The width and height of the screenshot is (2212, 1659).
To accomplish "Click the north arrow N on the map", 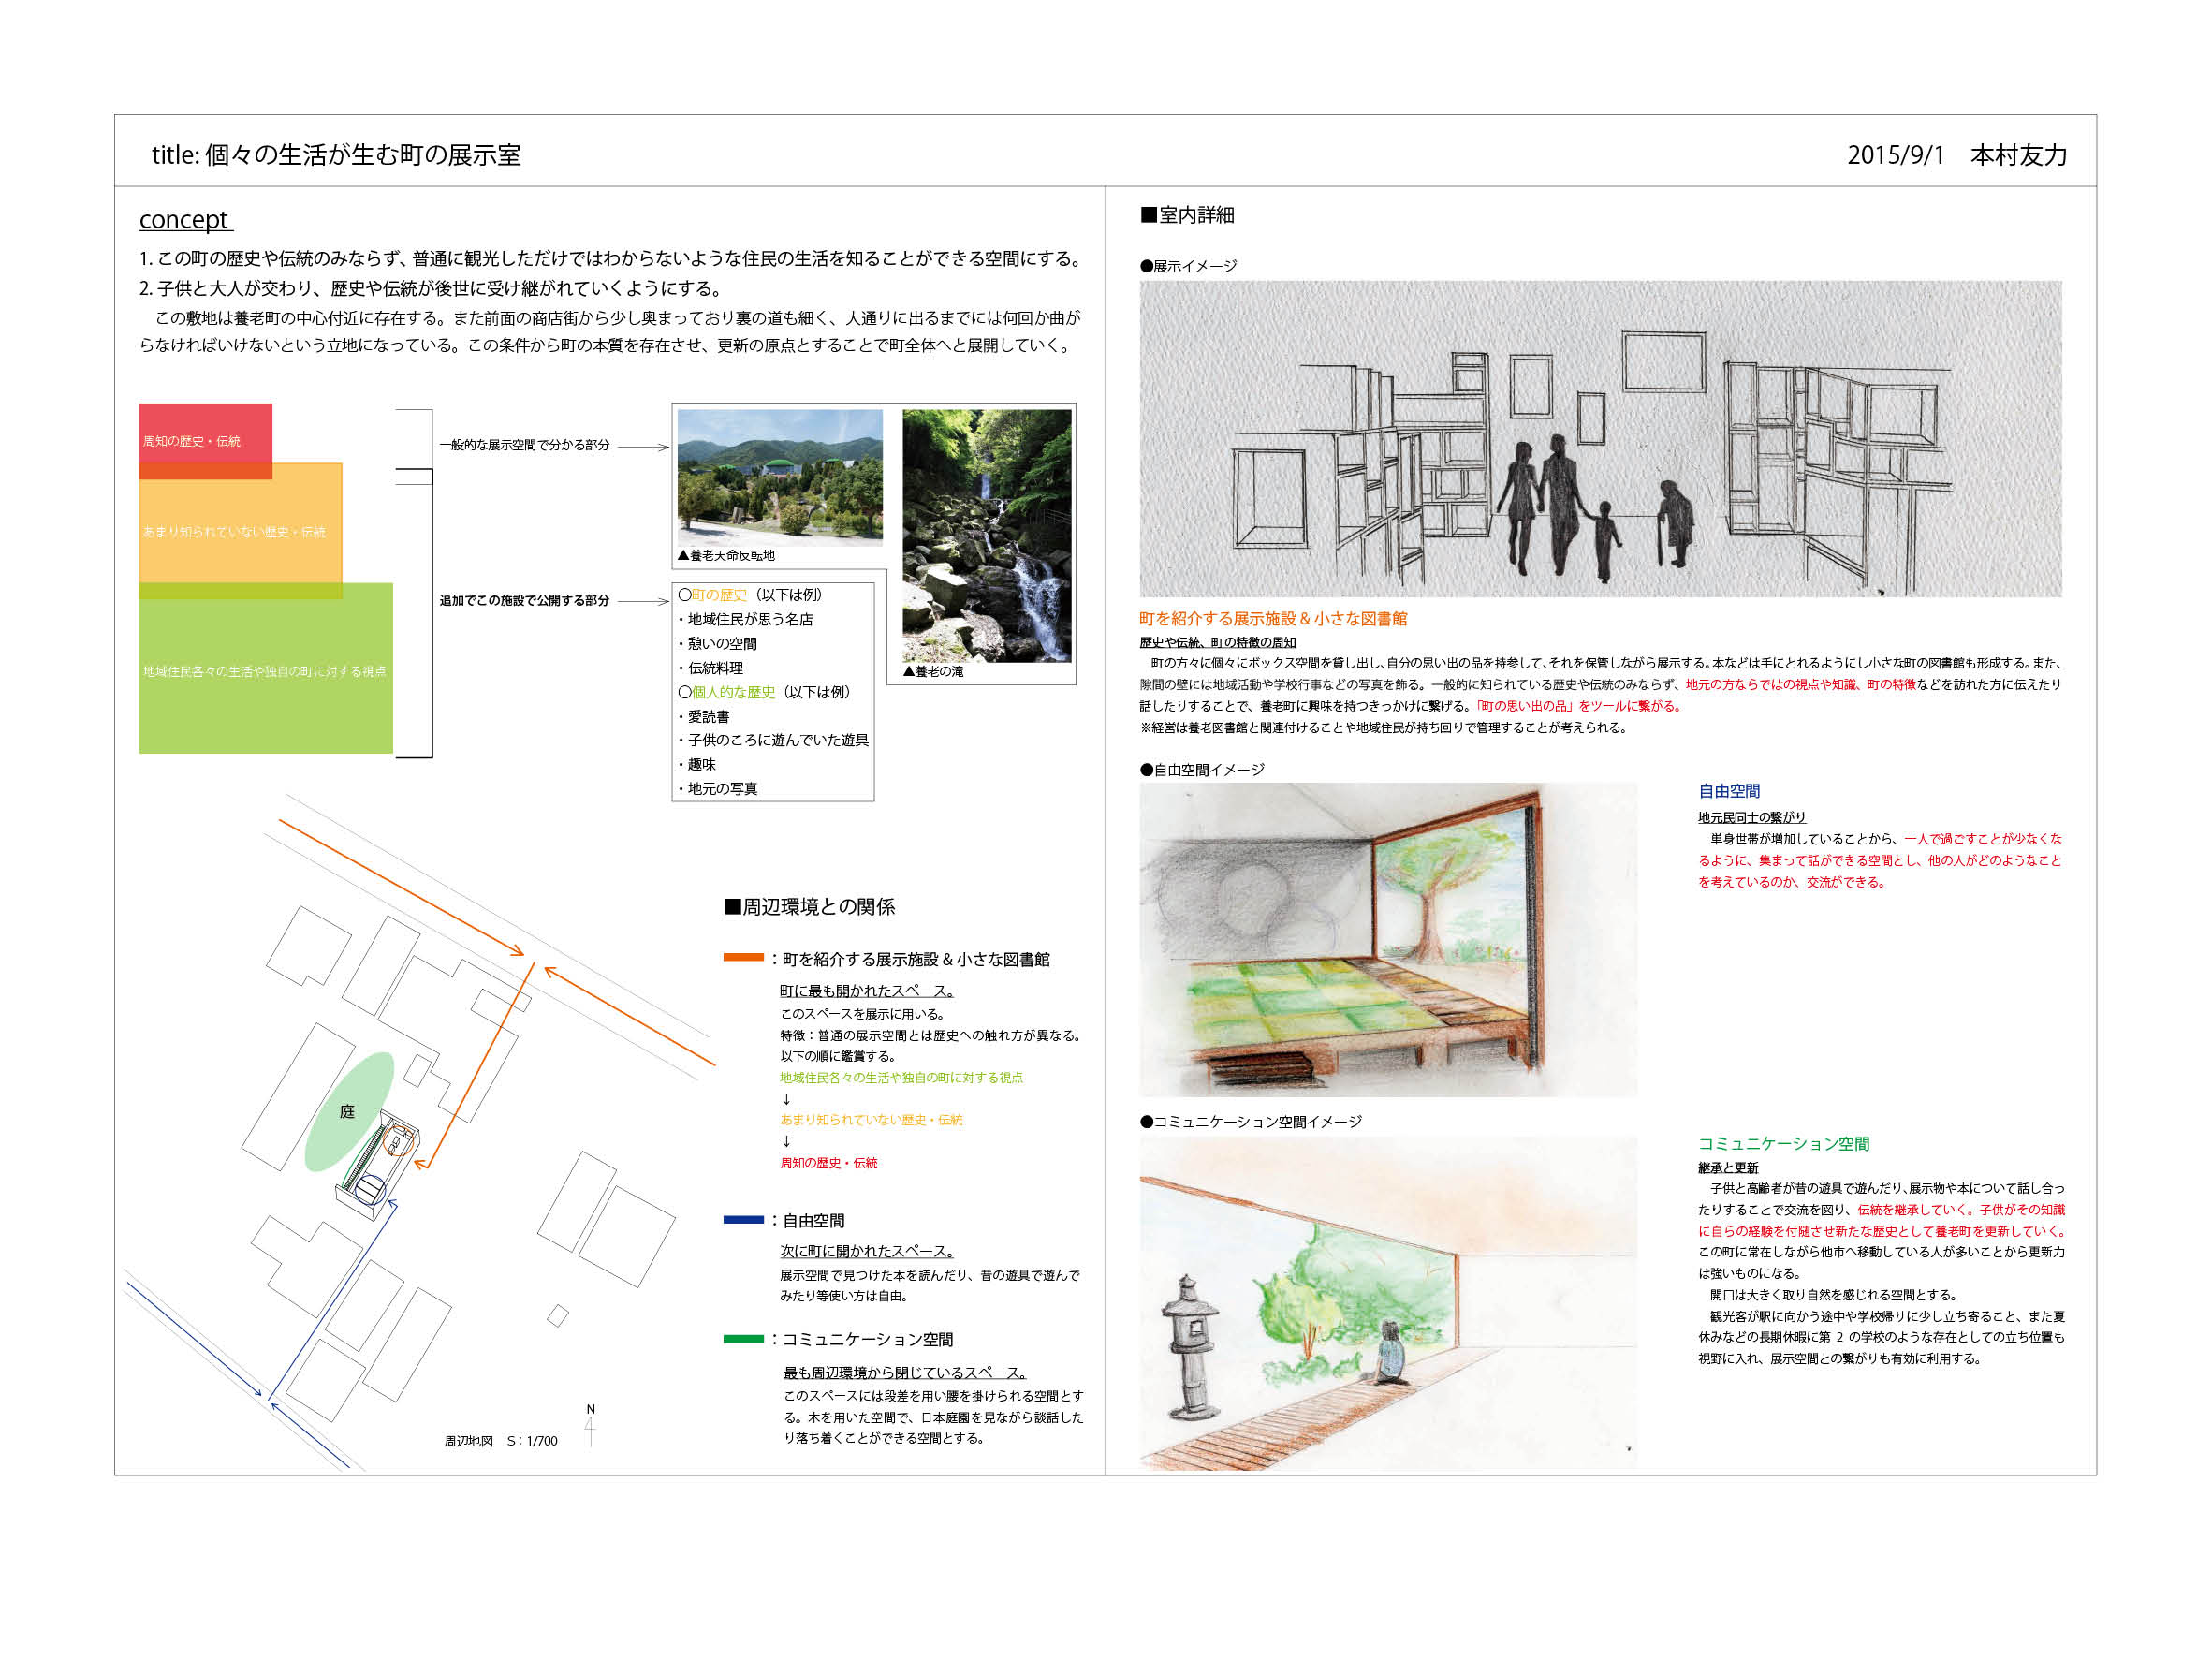I will pos(590,1425).
